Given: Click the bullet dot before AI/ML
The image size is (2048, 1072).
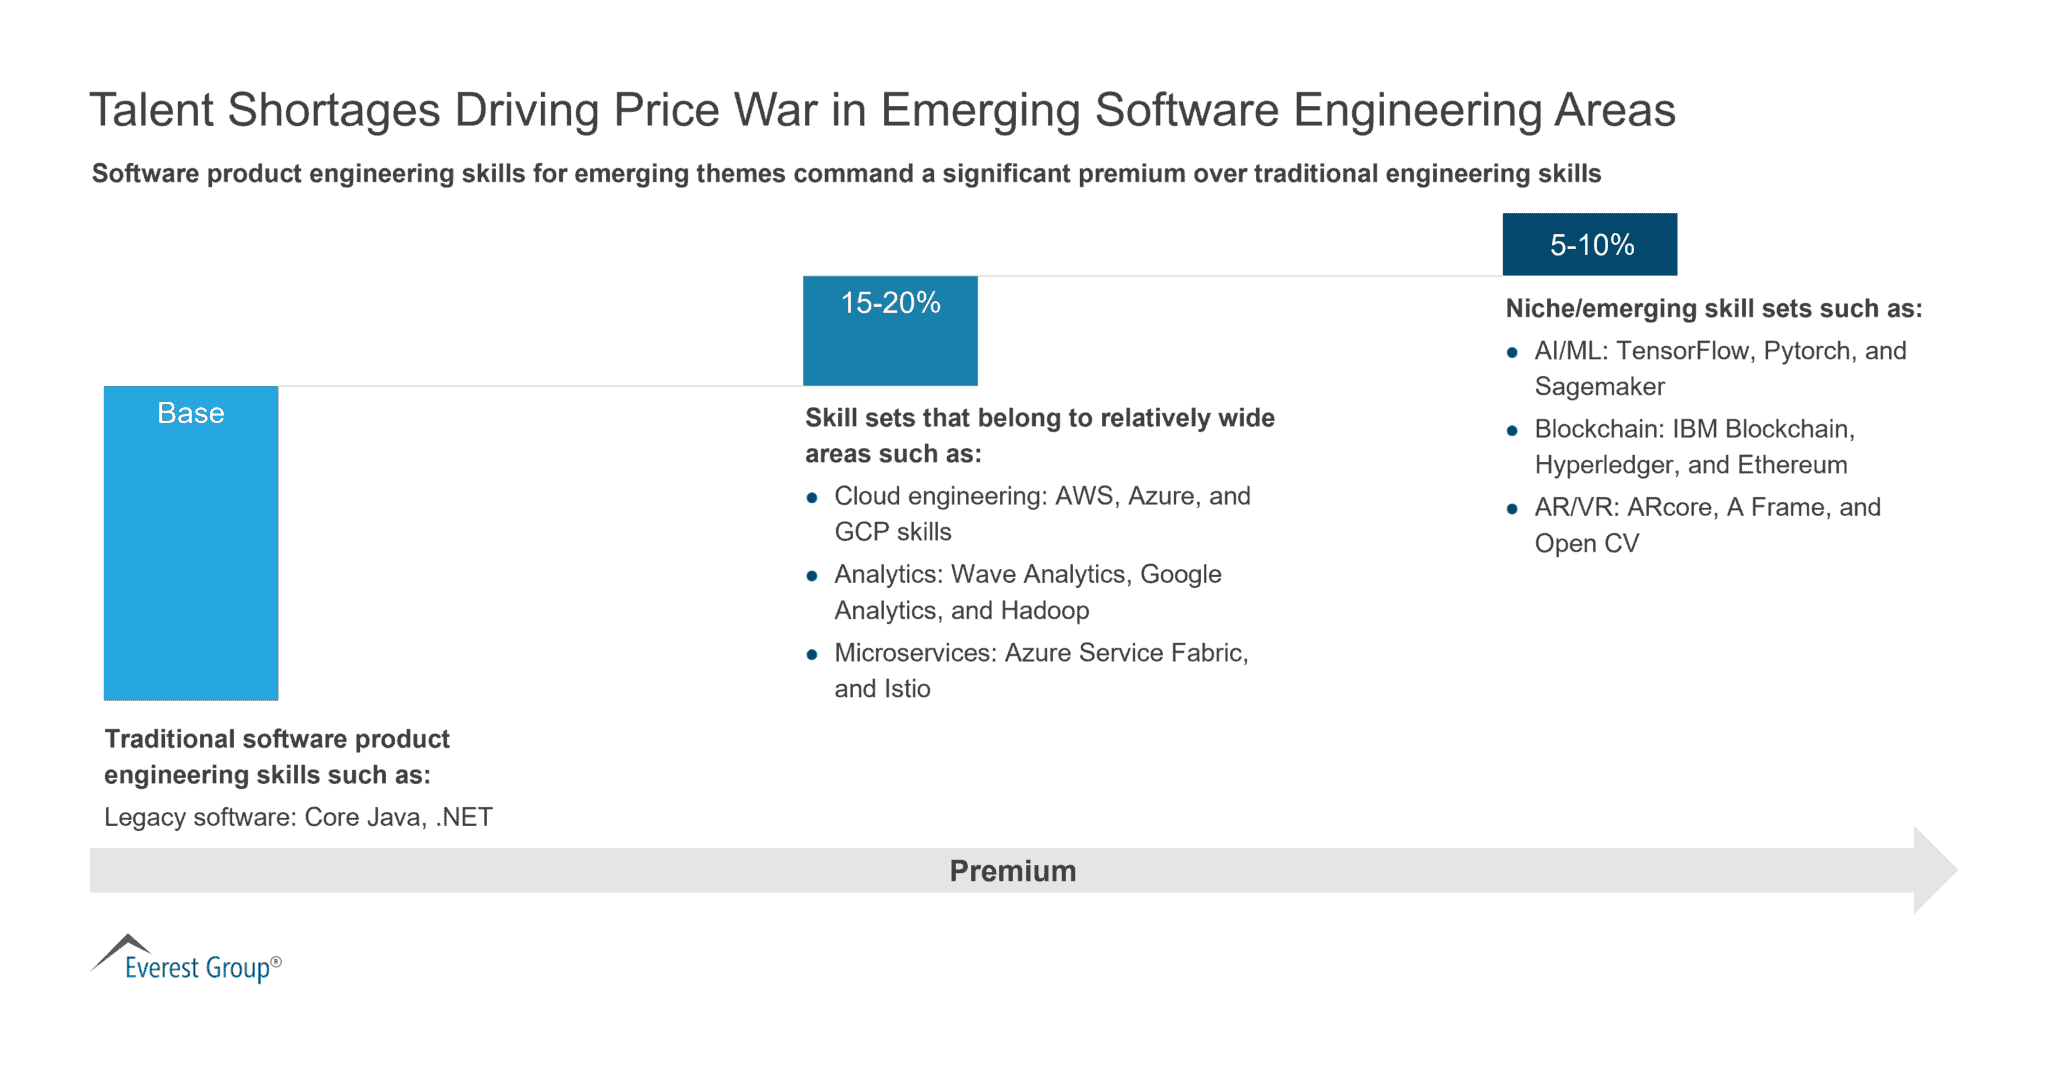Looking at the screenshot, I should tap(1512, 352).
